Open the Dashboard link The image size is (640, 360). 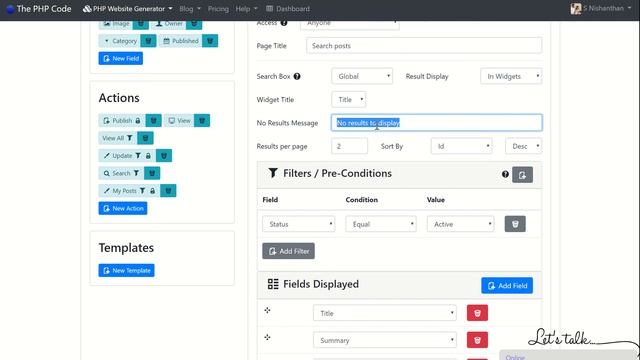click(288, 9)
